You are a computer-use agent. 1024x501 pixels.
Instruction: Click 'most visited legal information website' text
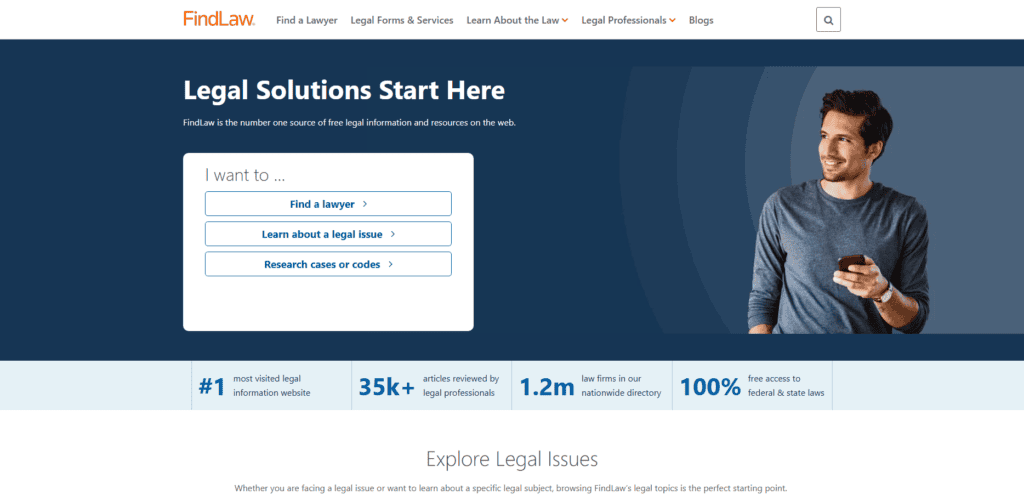(272, 386)
